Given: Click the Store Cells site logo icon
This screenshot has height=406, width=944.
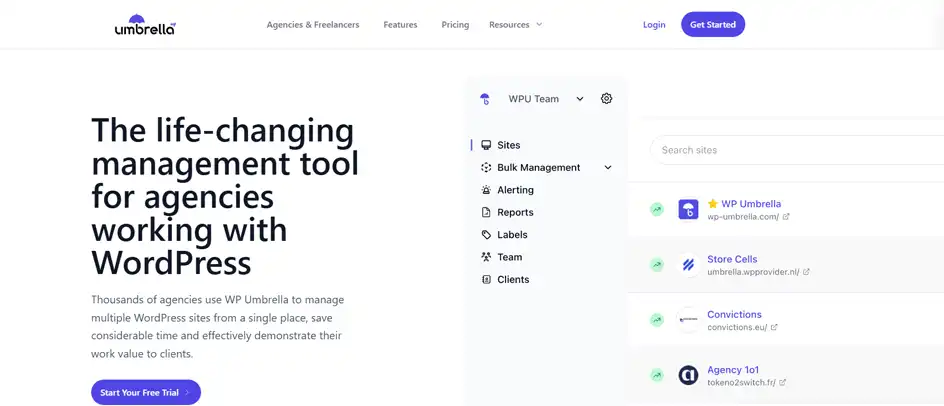Looking at the screenshot, I should (x=688, y=265).
